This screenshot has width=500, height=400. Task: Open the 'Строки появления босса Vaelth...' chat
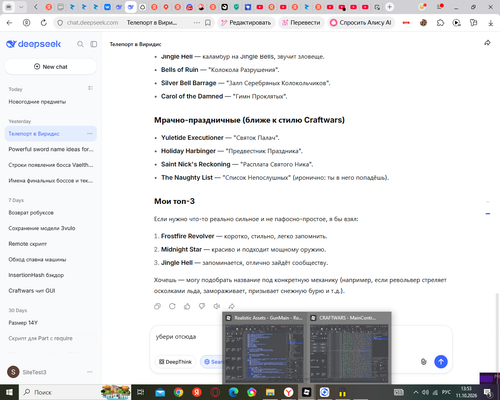pos(51,165)
